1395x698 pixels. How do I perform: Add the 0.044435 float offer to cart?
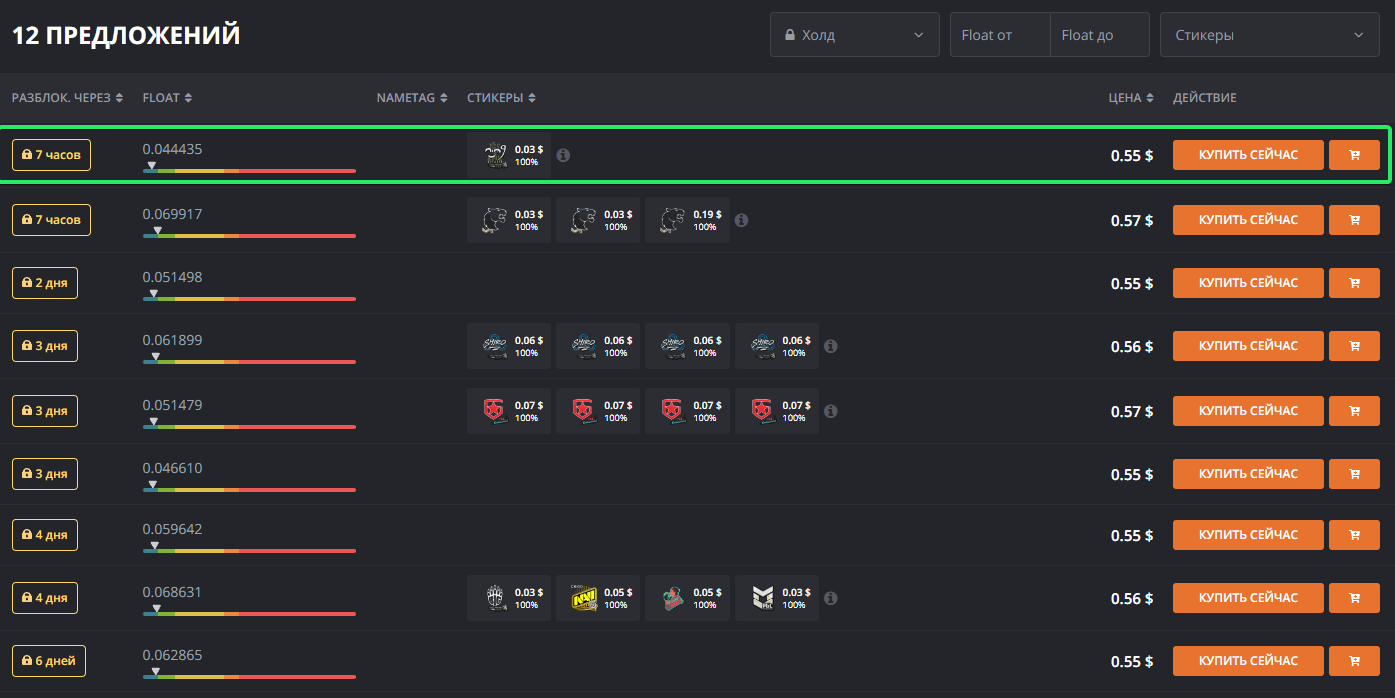(1354, 155)
